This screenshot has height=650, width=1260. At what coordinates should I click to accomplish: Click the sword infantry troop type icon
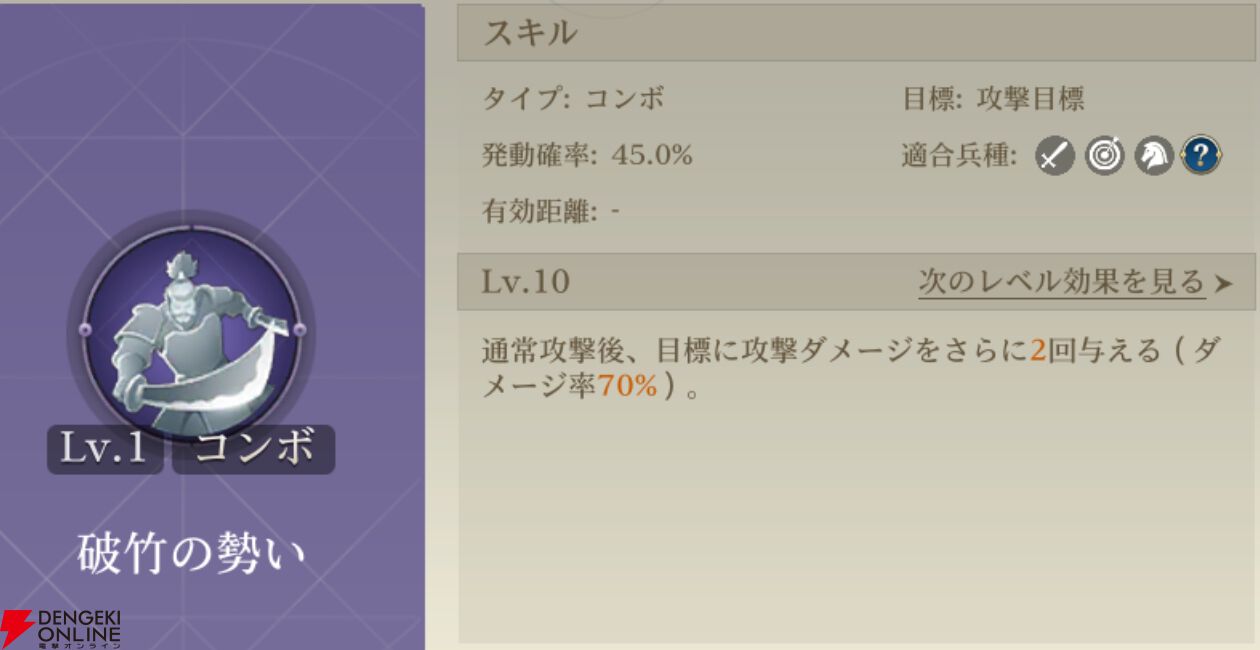[x=1054, y=156]
